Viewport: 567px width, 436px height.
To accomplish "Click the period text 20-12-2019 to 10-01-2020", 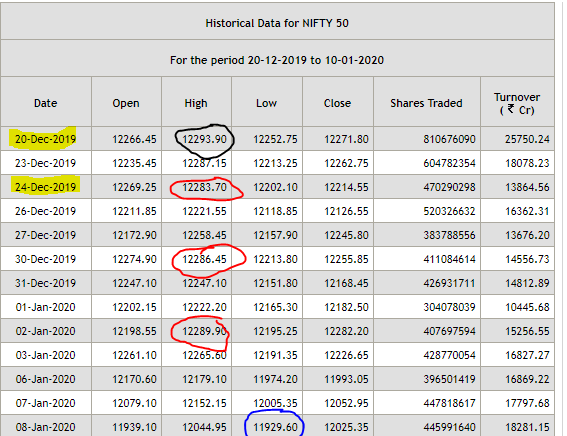I will pyautogui.click(x=316, y=60).
